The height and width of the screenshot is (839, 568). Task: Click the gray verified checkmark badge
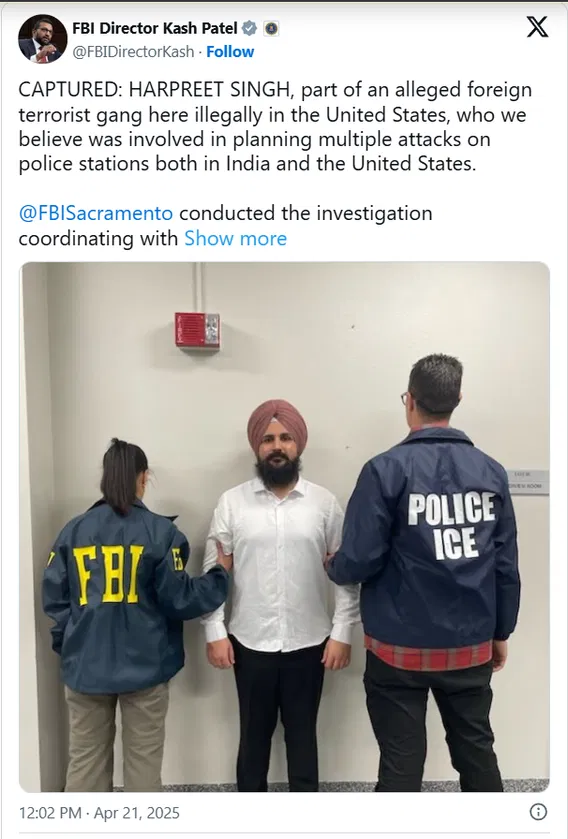pyautogui.click(x=249, y=28)
